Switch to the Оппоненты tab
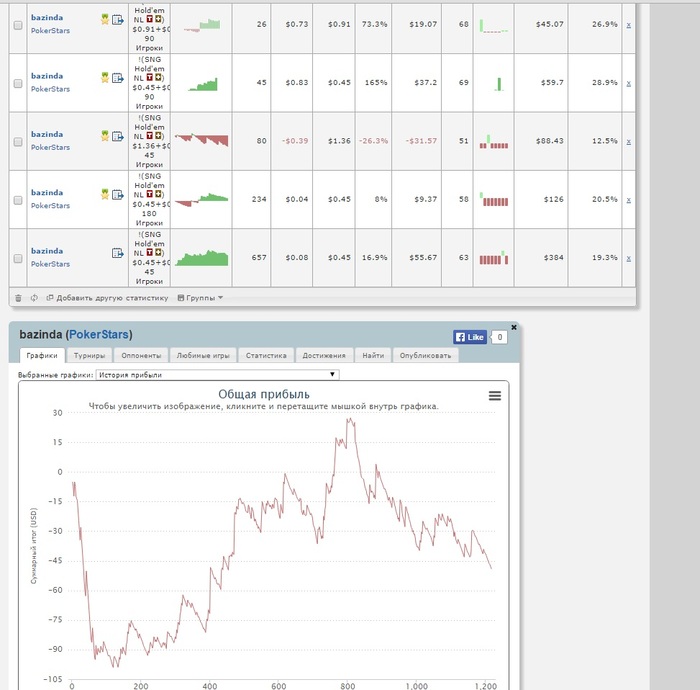Image resolution: width=700 pixels, height=690 pixels. [x=141, y=355]
